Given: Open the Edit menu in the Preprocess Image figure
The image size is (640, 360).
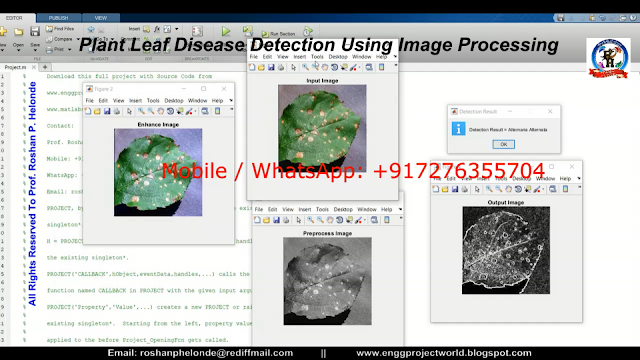Looking at the screenshot, I should pos(272,209).
